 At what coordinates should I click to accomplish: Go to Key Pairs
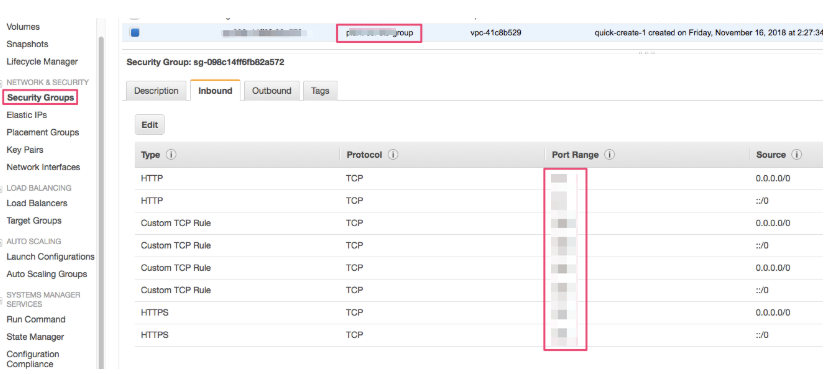25,150
